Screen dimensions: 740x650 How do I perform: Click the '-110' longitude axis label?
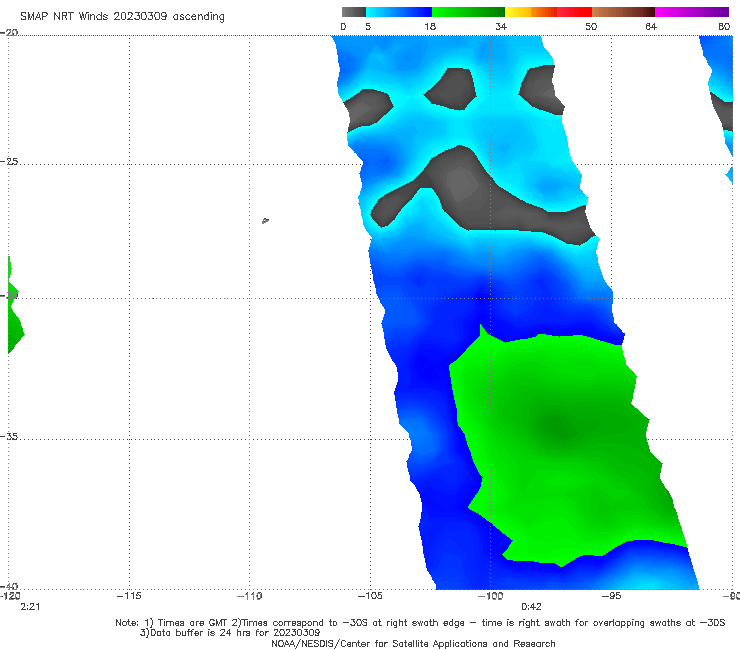(249, 596)
